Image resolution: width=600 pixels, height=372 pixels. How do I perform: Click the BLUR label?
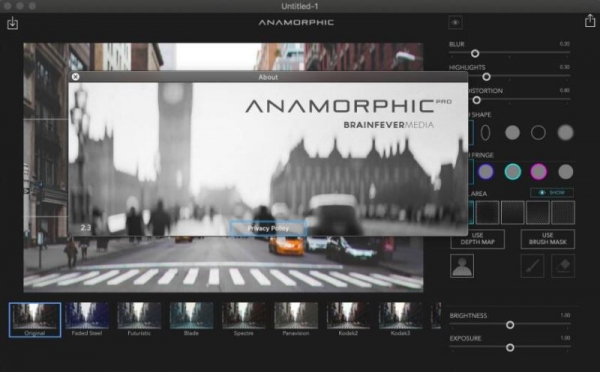(x=457, y=44)
